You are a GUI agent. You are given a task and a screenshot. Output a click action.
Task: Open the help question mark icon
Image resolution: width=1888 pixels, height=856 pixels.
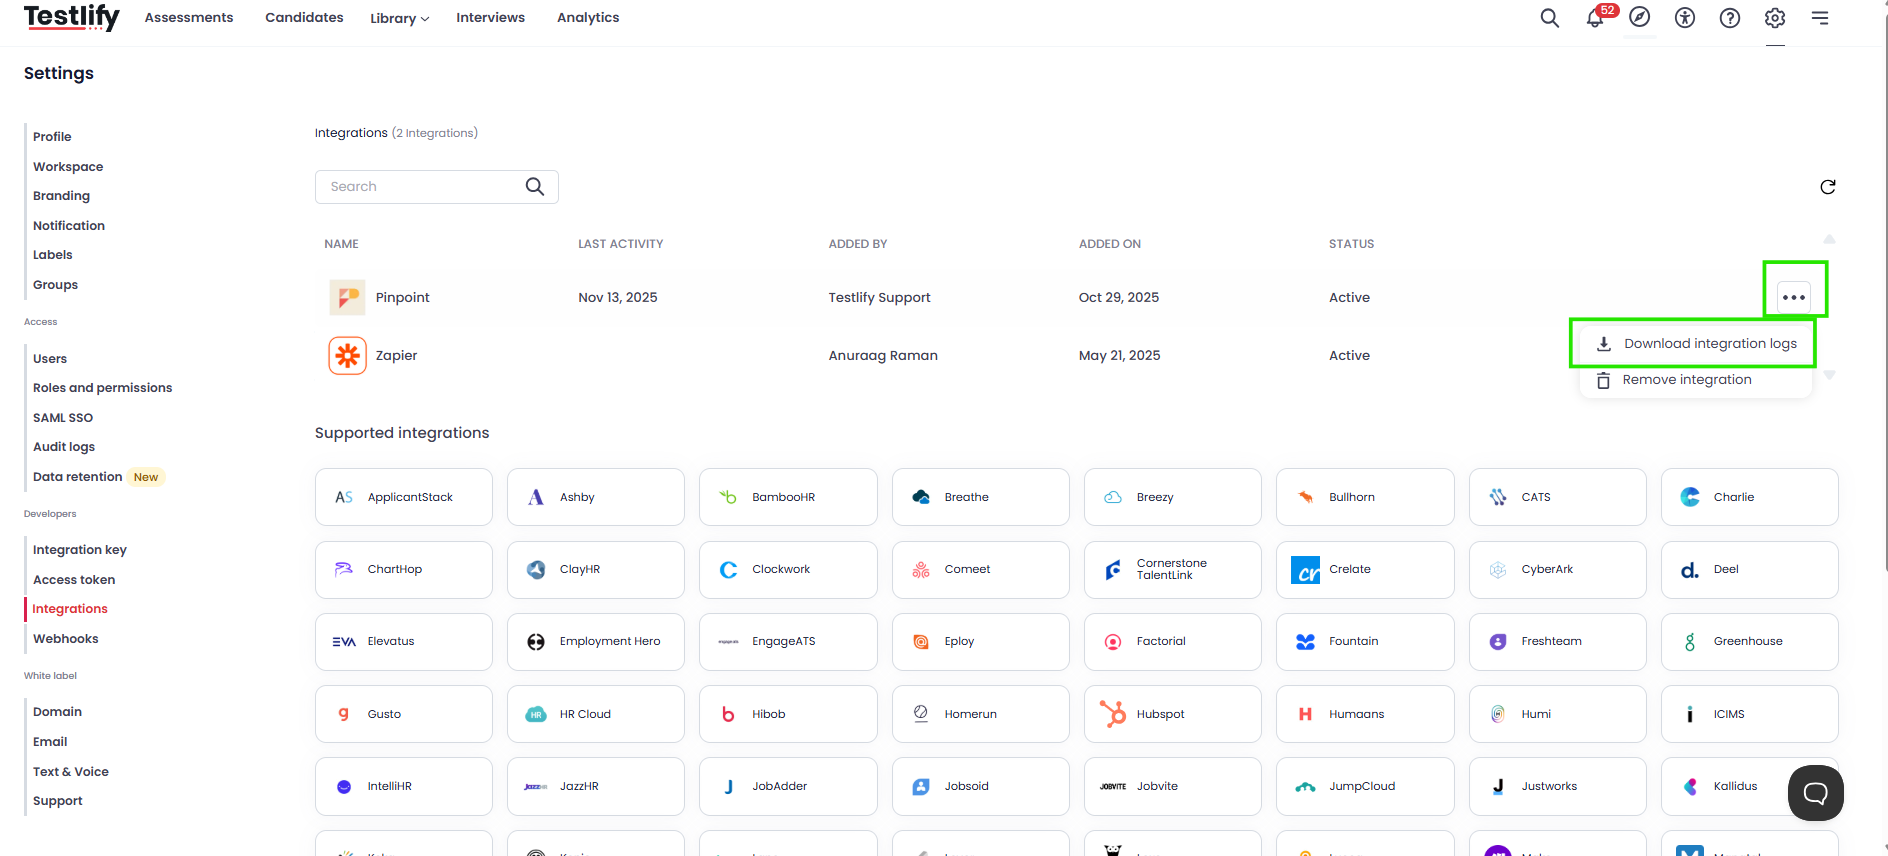point(1730,18)
